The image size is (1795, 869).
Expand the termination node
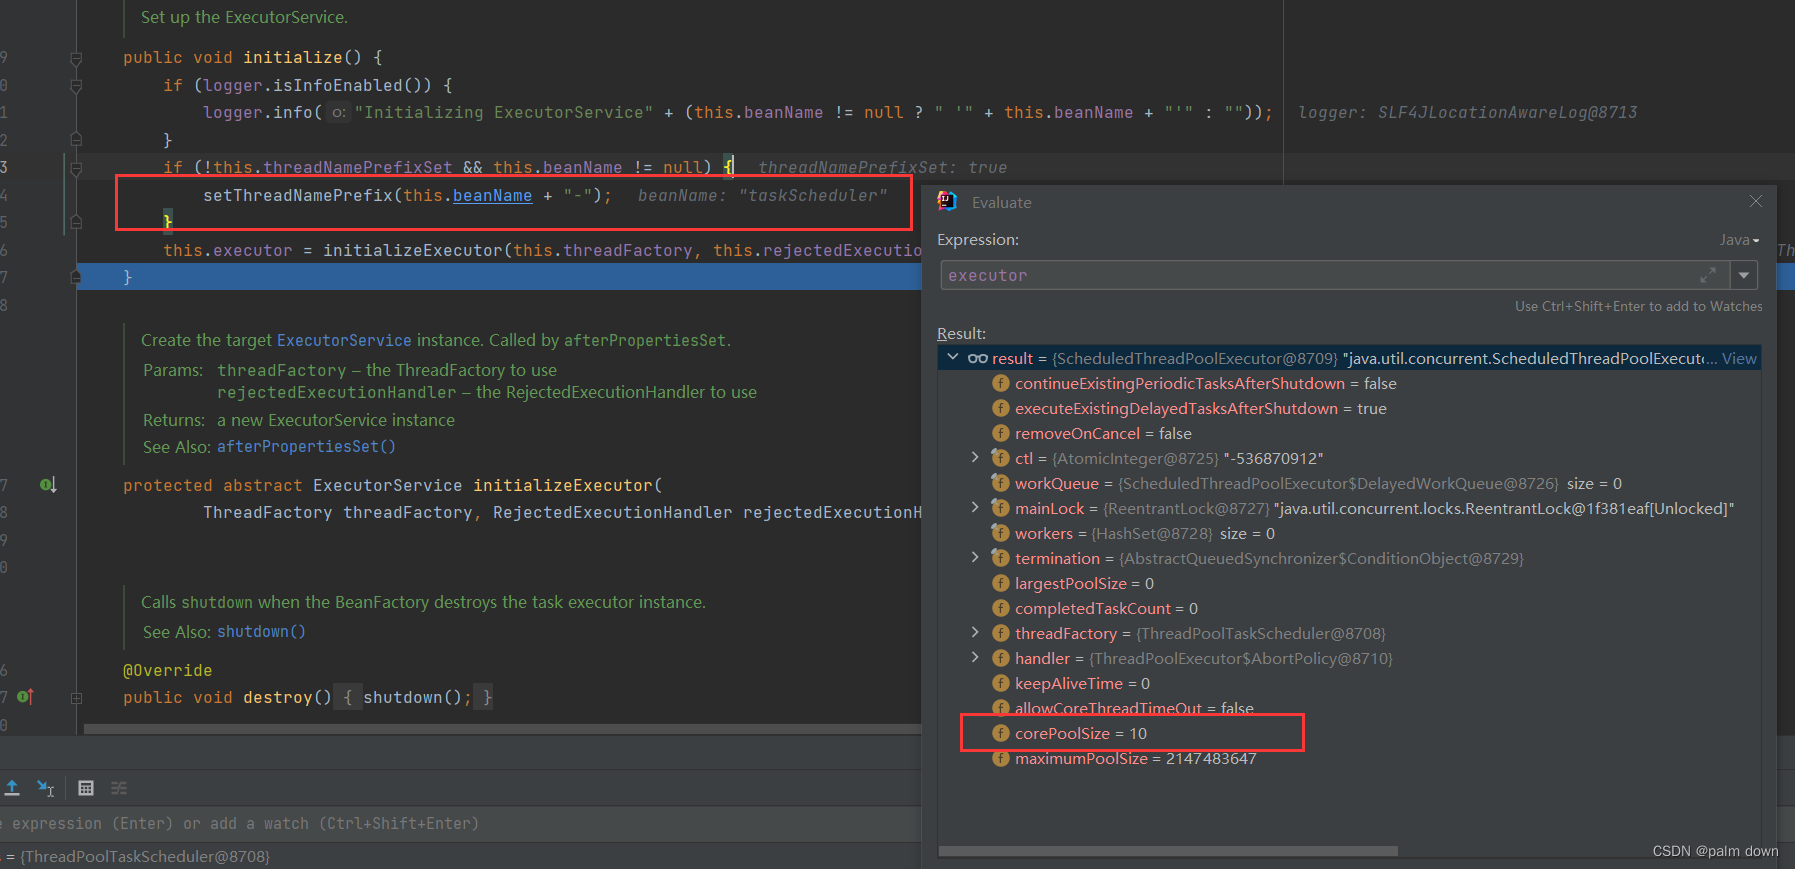coord(975,558)
